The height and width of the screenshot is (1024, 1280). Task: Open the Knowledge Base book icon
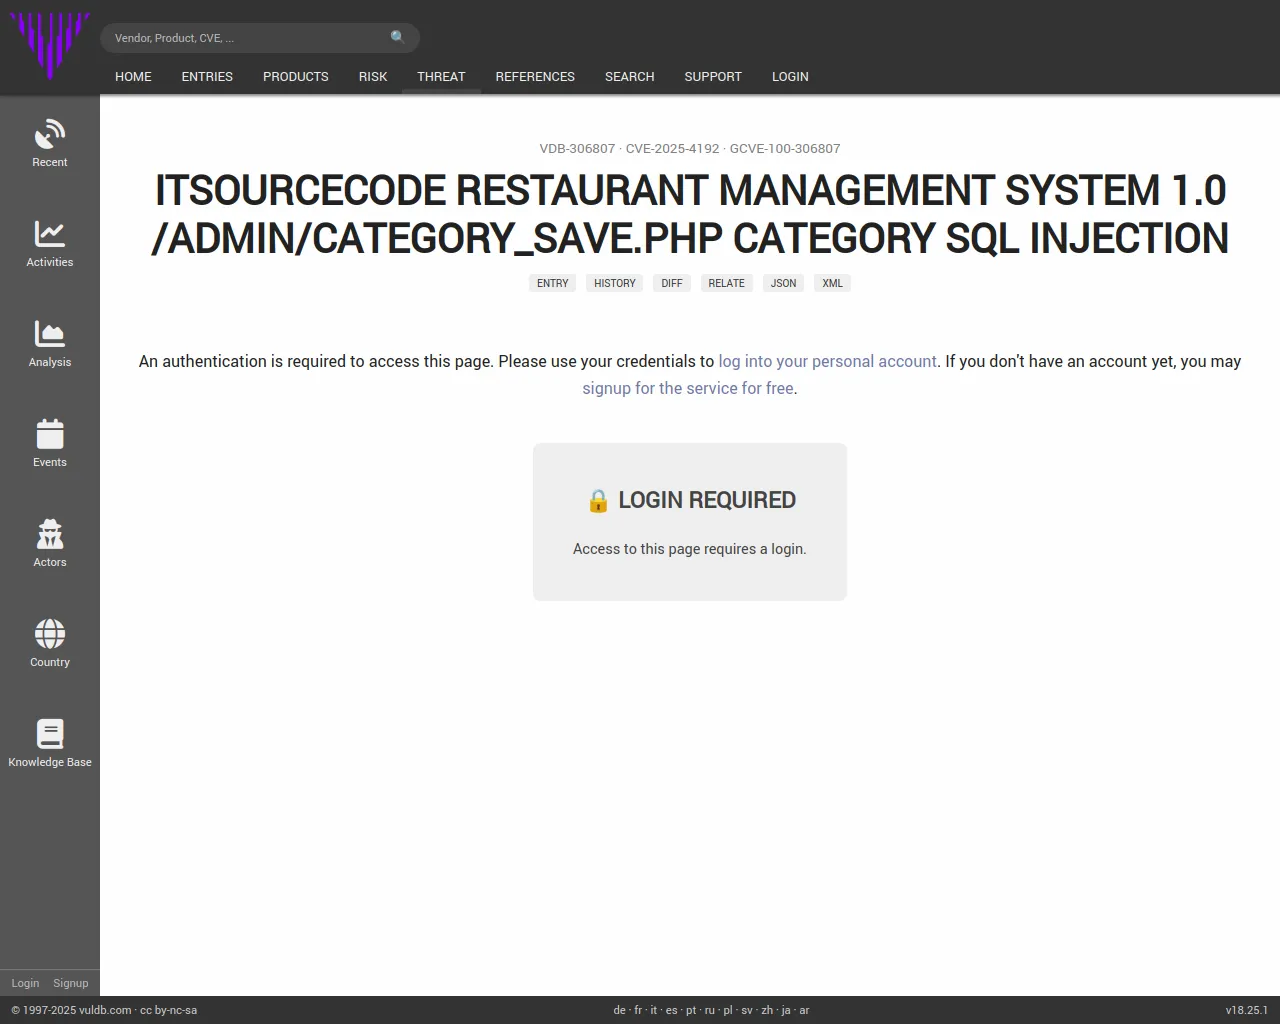[50, 734]
